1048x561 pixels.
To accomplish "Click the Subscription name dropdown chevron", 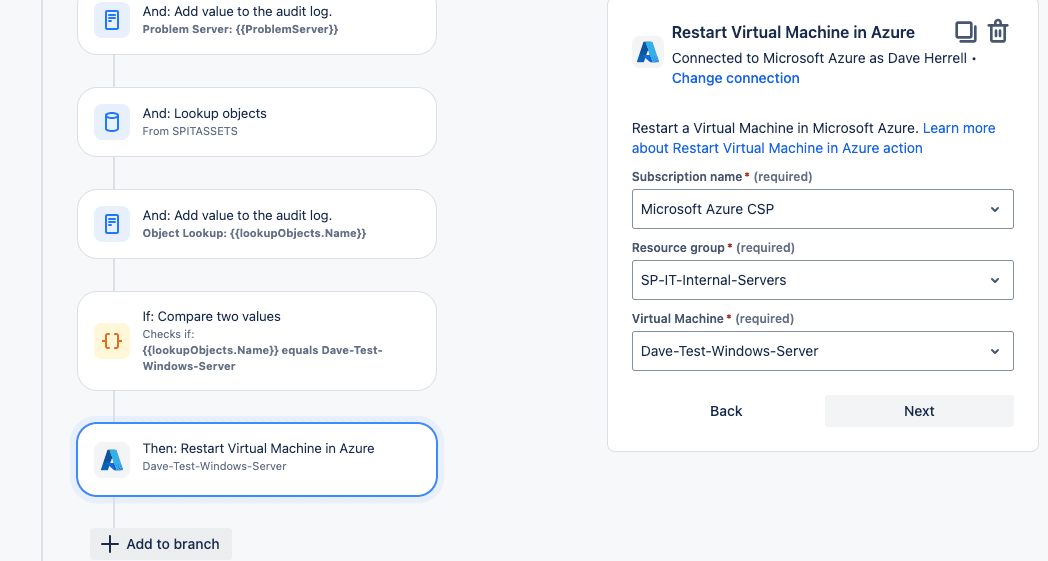I will pyautogui.click(x=995, y=209).
